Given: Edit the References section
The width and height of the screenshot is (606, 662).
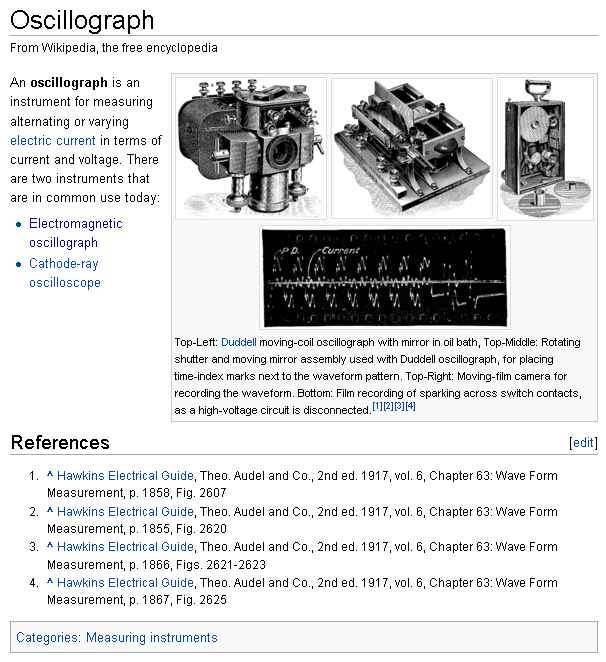Looking at the screenshot, I should coord(582,442).
